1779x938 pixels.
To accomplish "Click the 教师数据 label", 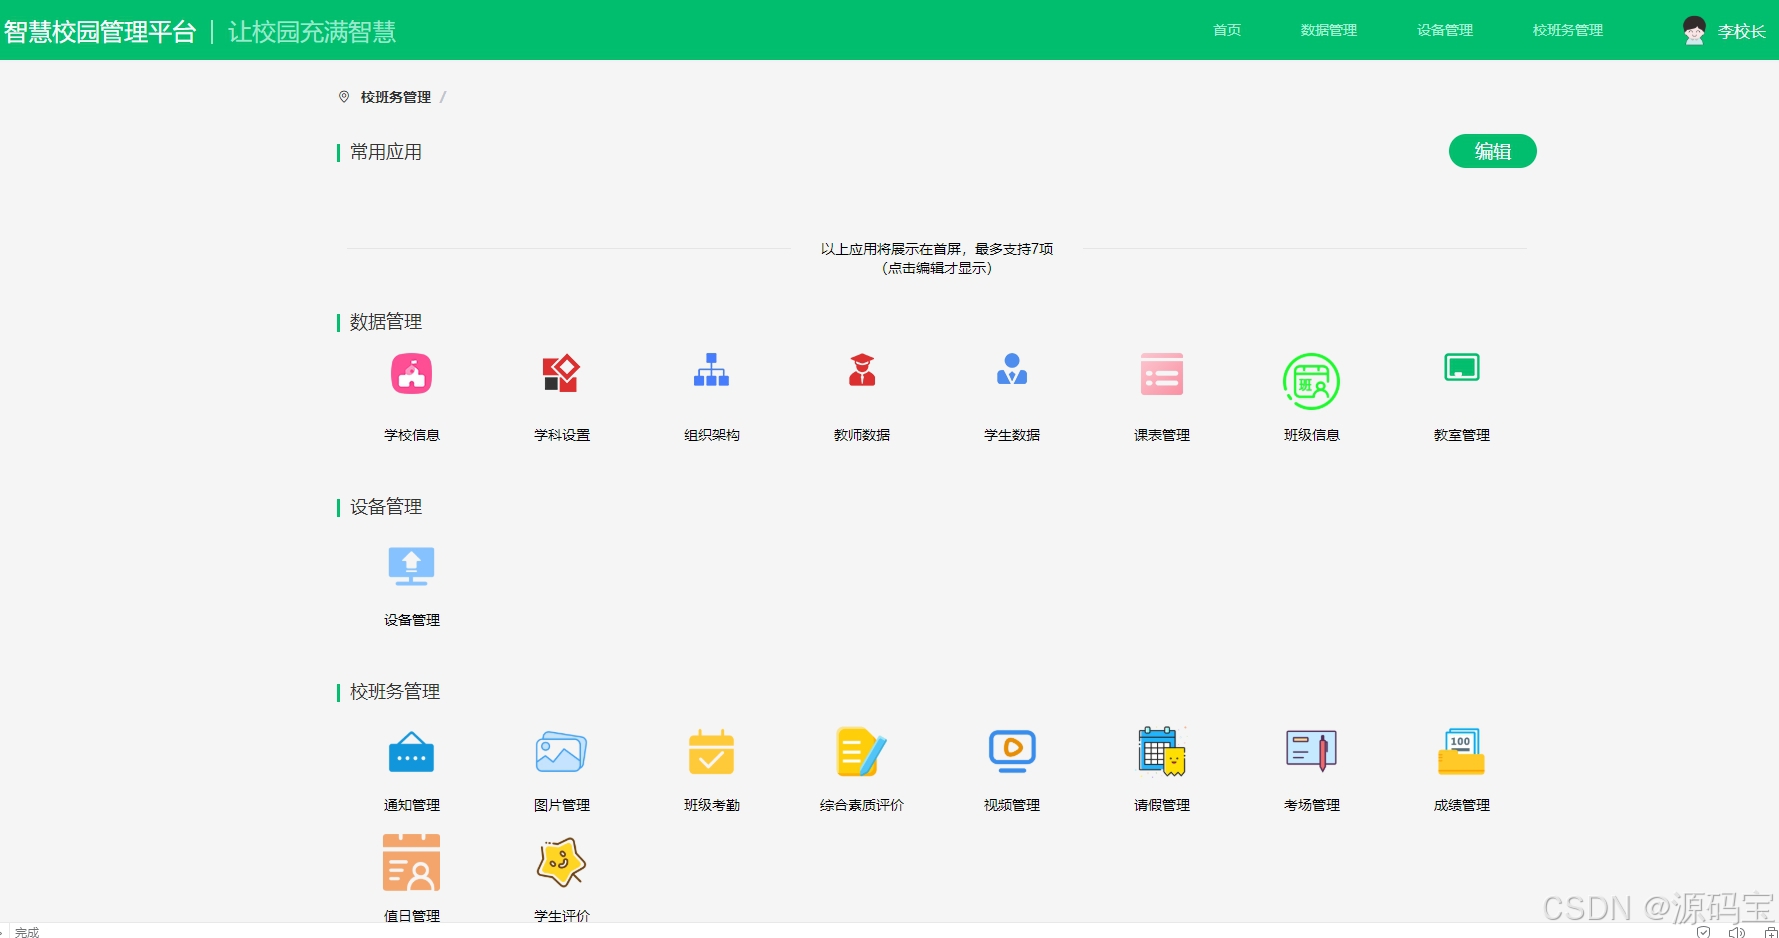I will (x=862, y=435).
